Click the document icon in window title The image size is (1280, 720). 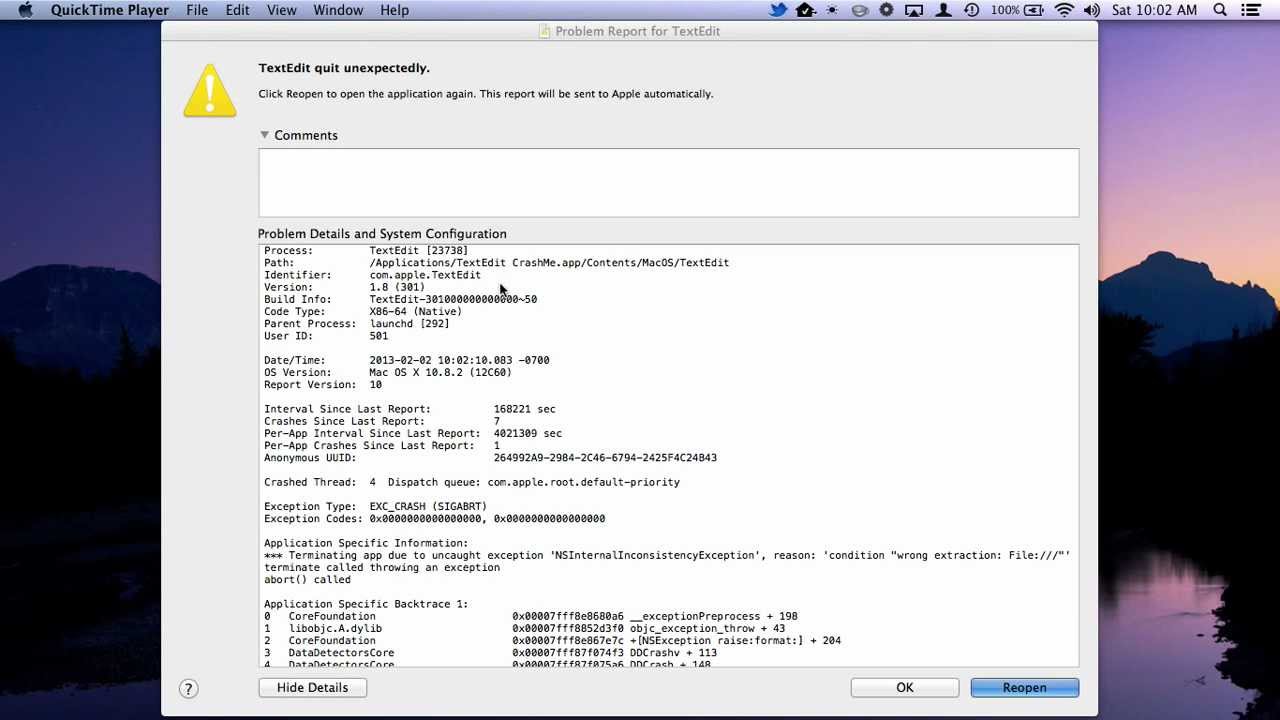coord(544,31)
